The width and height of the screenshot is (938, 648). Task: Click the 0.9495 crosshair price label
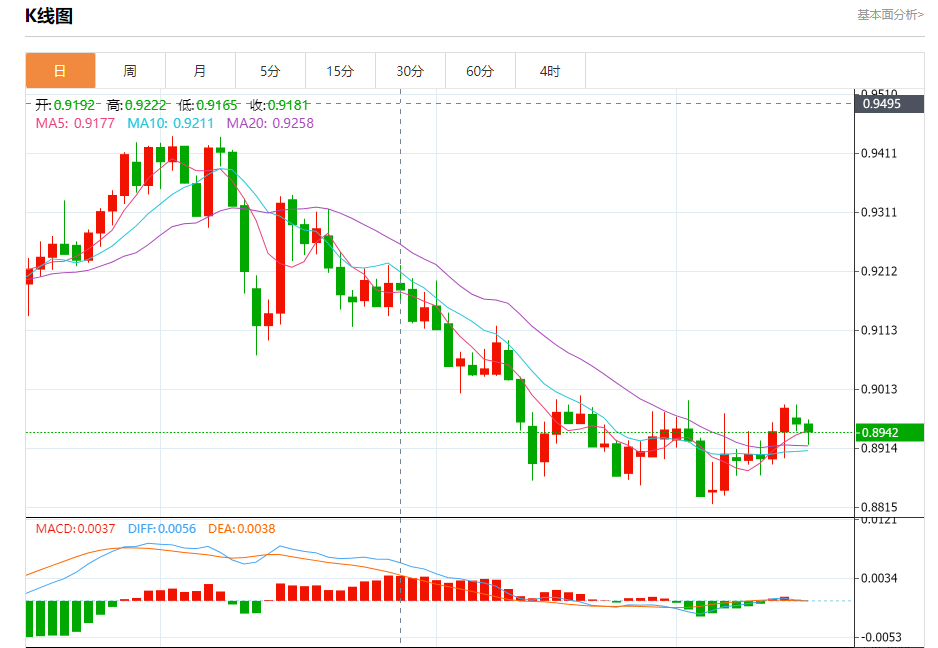tap(890, 104)
